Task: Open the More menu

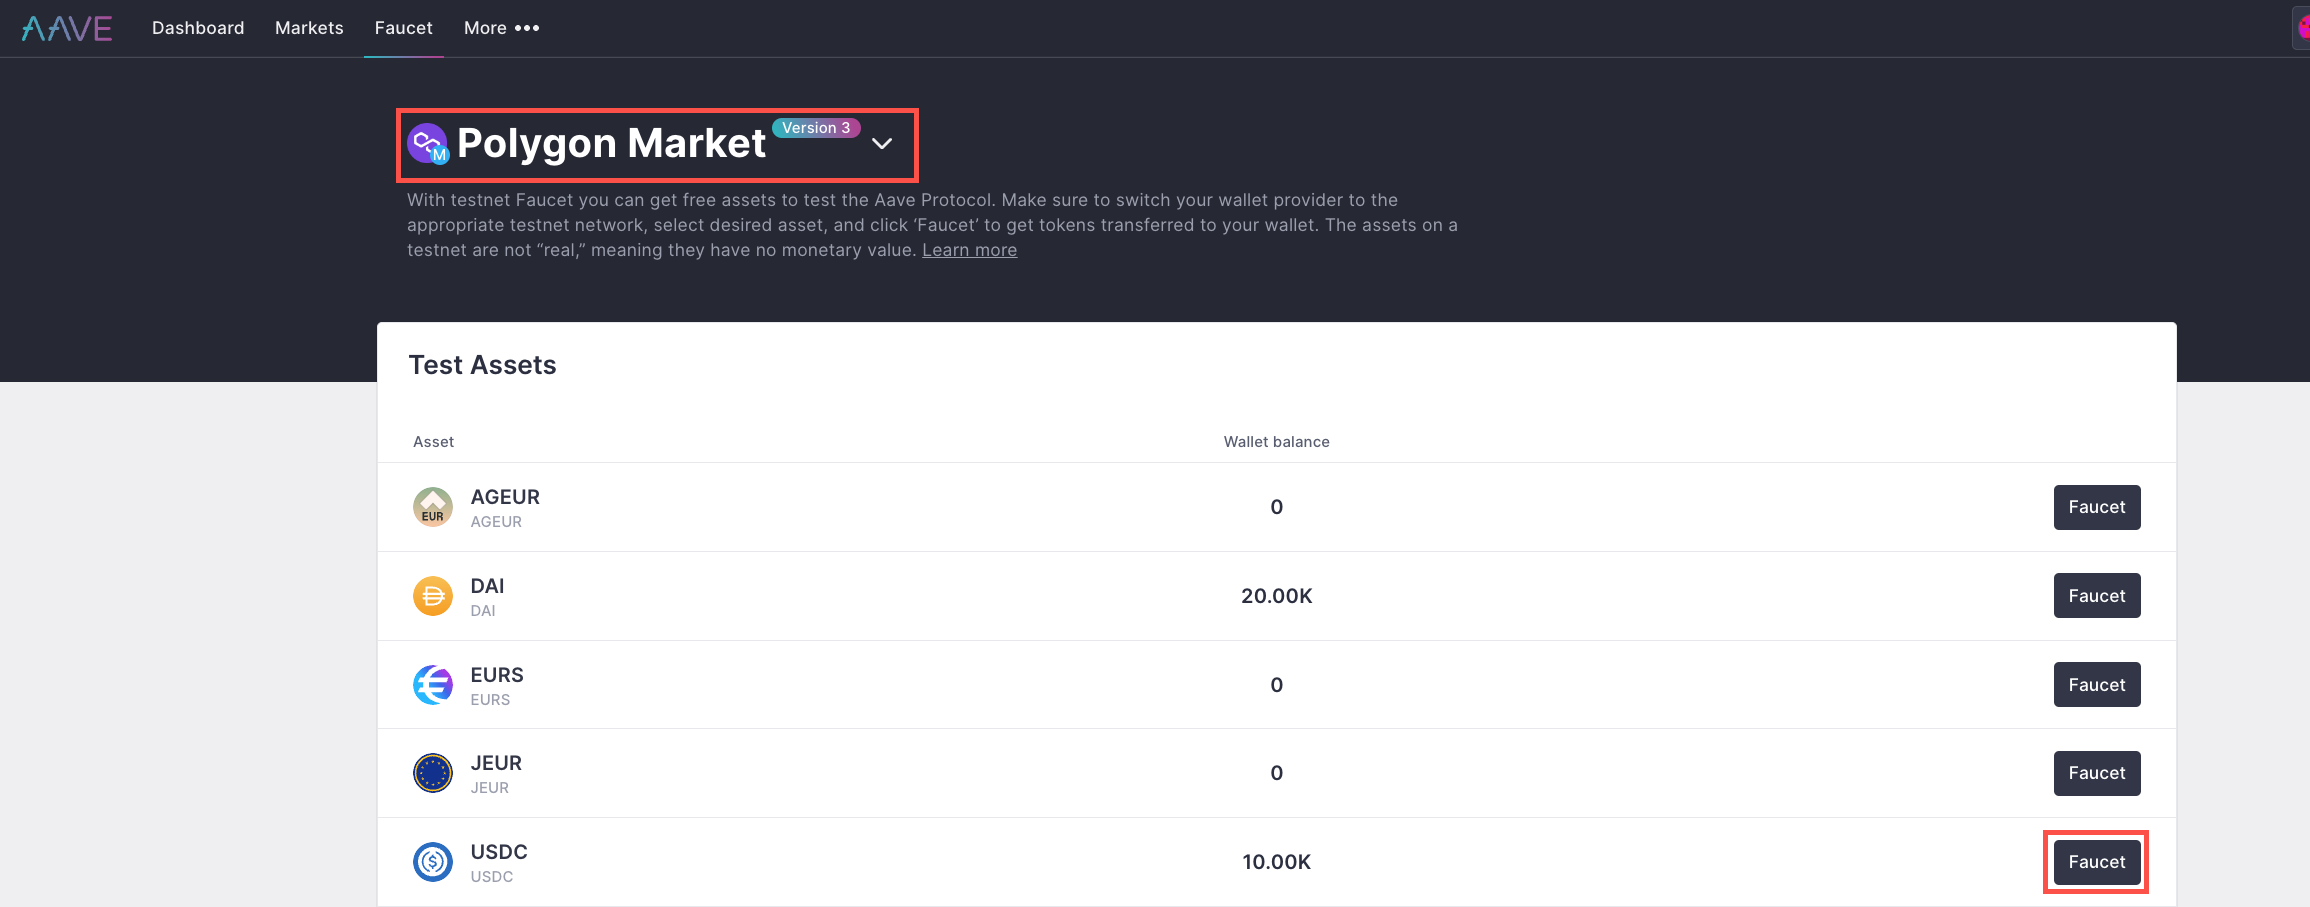Action: (x=501, y=28)
